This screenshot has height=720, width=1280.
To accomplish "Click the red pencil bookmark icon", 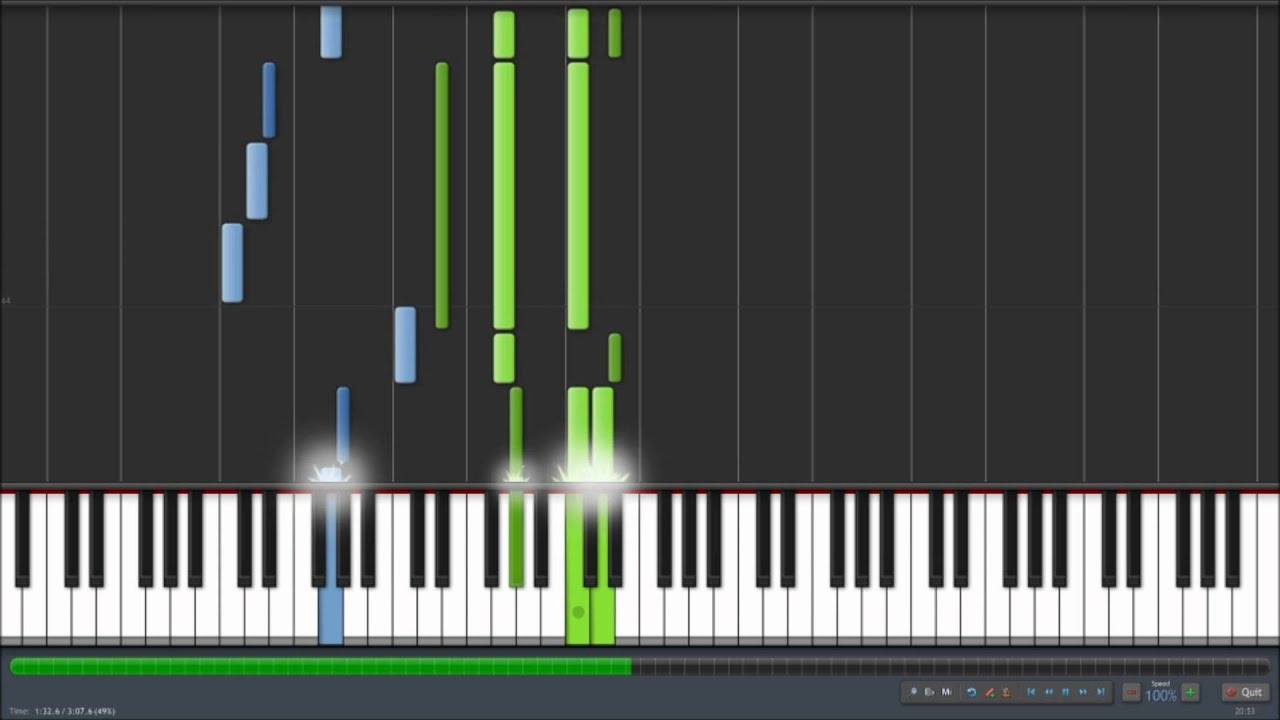I will point(989,692).
